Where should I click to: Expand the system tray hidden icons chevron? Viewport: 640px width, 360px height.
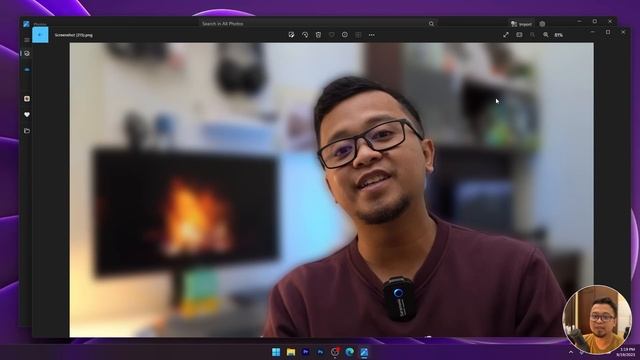pos(571,352)
